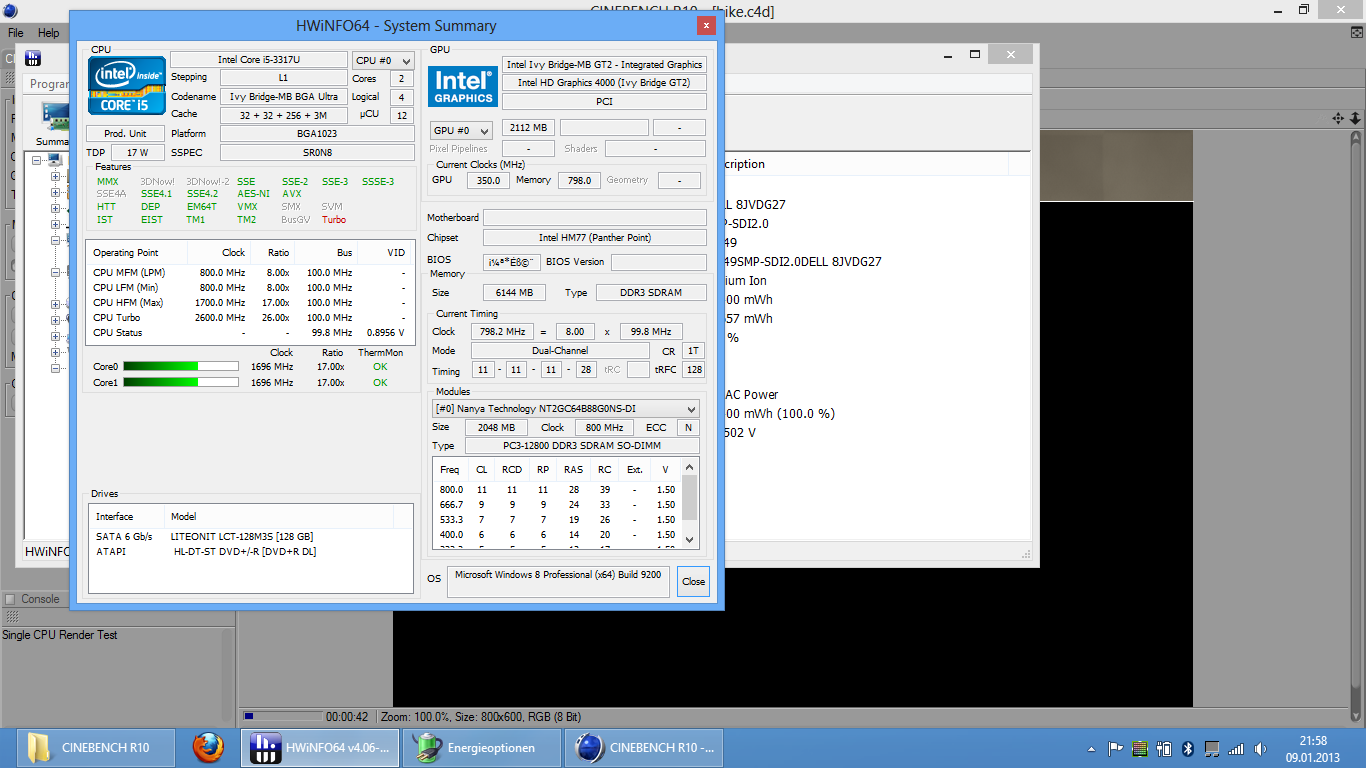
Task: Click the PC3-12800 DDR3 SDRAM SO-DIMM type
Action: (581, 446)
